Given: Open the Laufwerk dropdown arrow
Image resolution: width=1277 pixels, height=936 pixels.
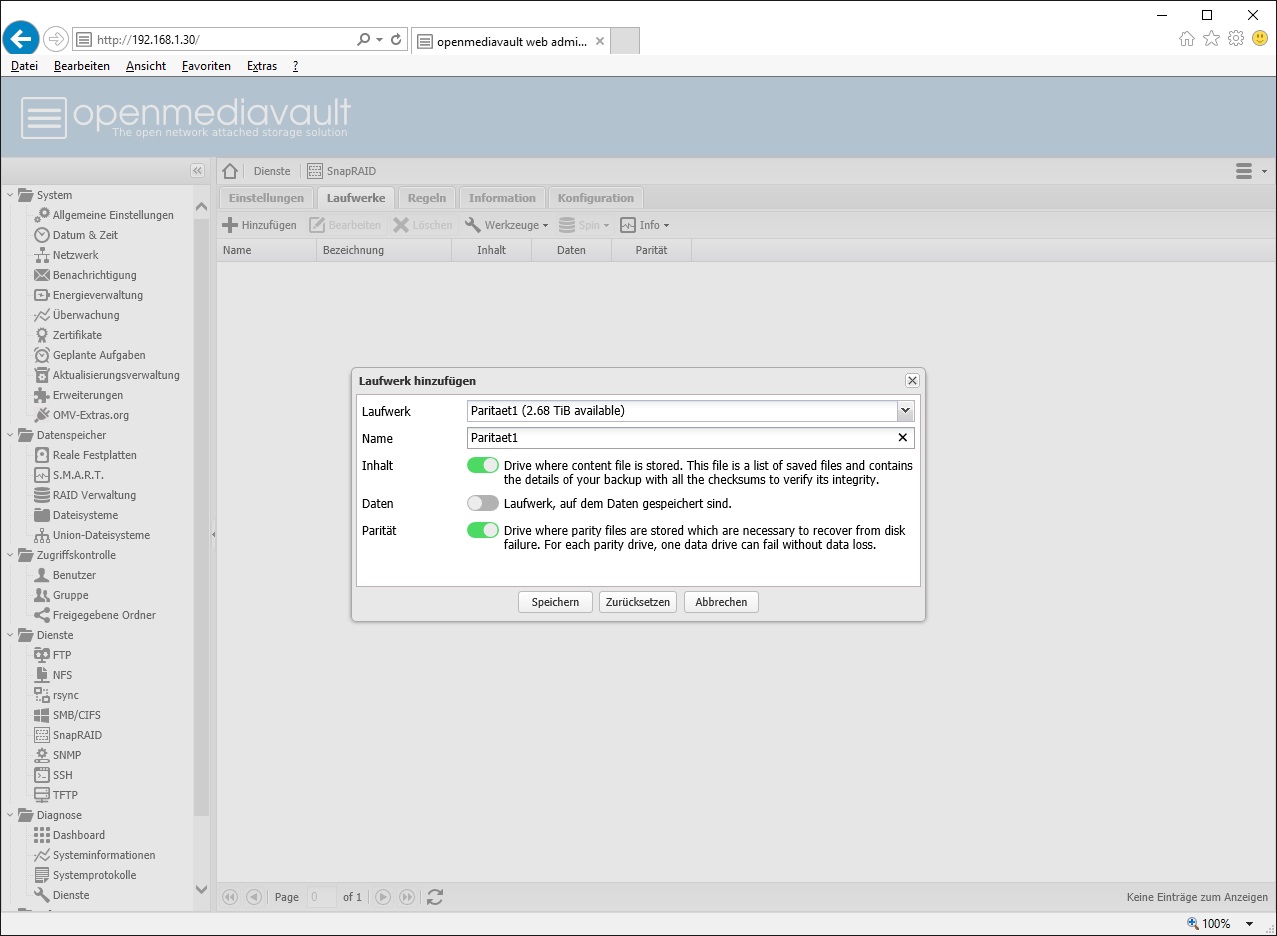Looking at the screenshot, I should (x=905, y=410).
